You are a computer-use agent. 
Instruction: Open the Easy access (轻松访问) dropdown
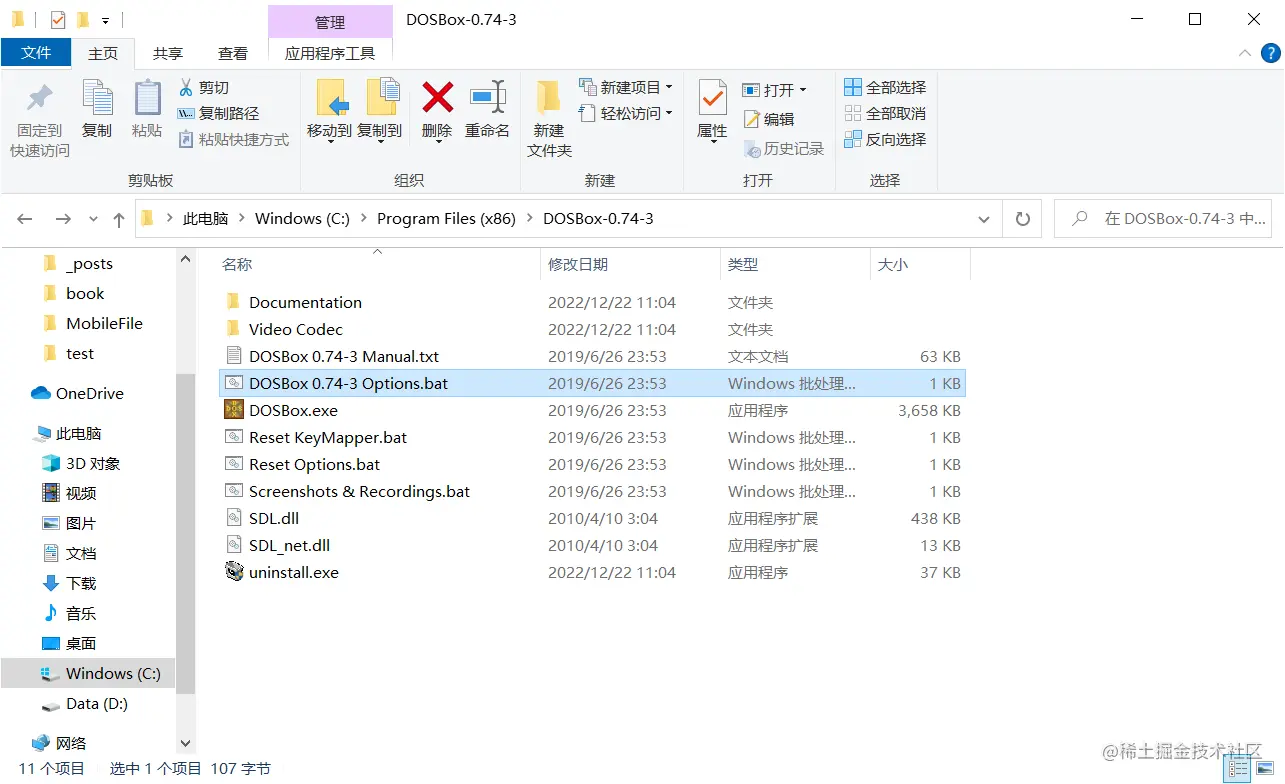click(627, 114)
